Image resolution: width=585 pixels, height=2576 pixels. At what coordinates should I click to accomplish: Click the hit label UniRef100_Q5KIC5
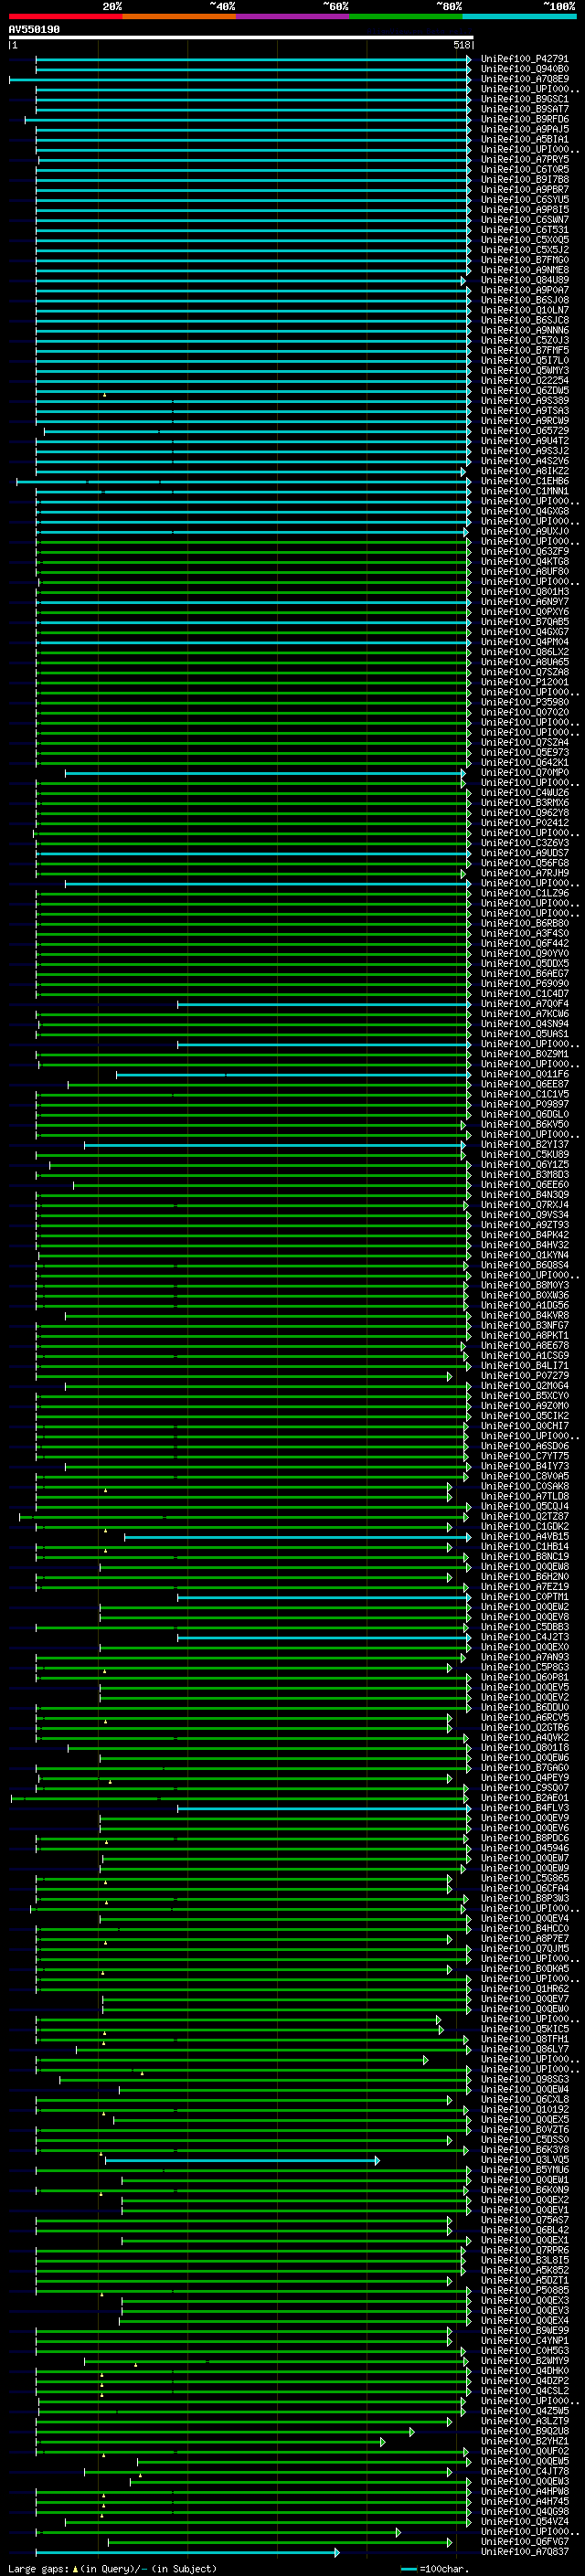click(x=525, y=2029)
